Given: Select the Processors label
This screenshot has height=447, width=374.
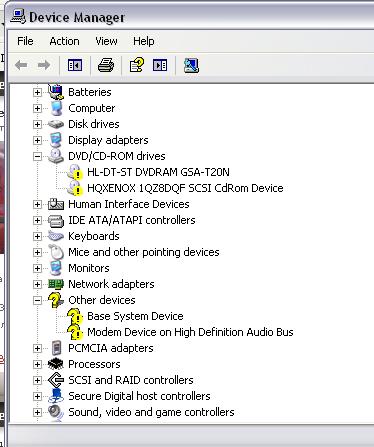Looking at the screenshot, I should click(94, 364).
